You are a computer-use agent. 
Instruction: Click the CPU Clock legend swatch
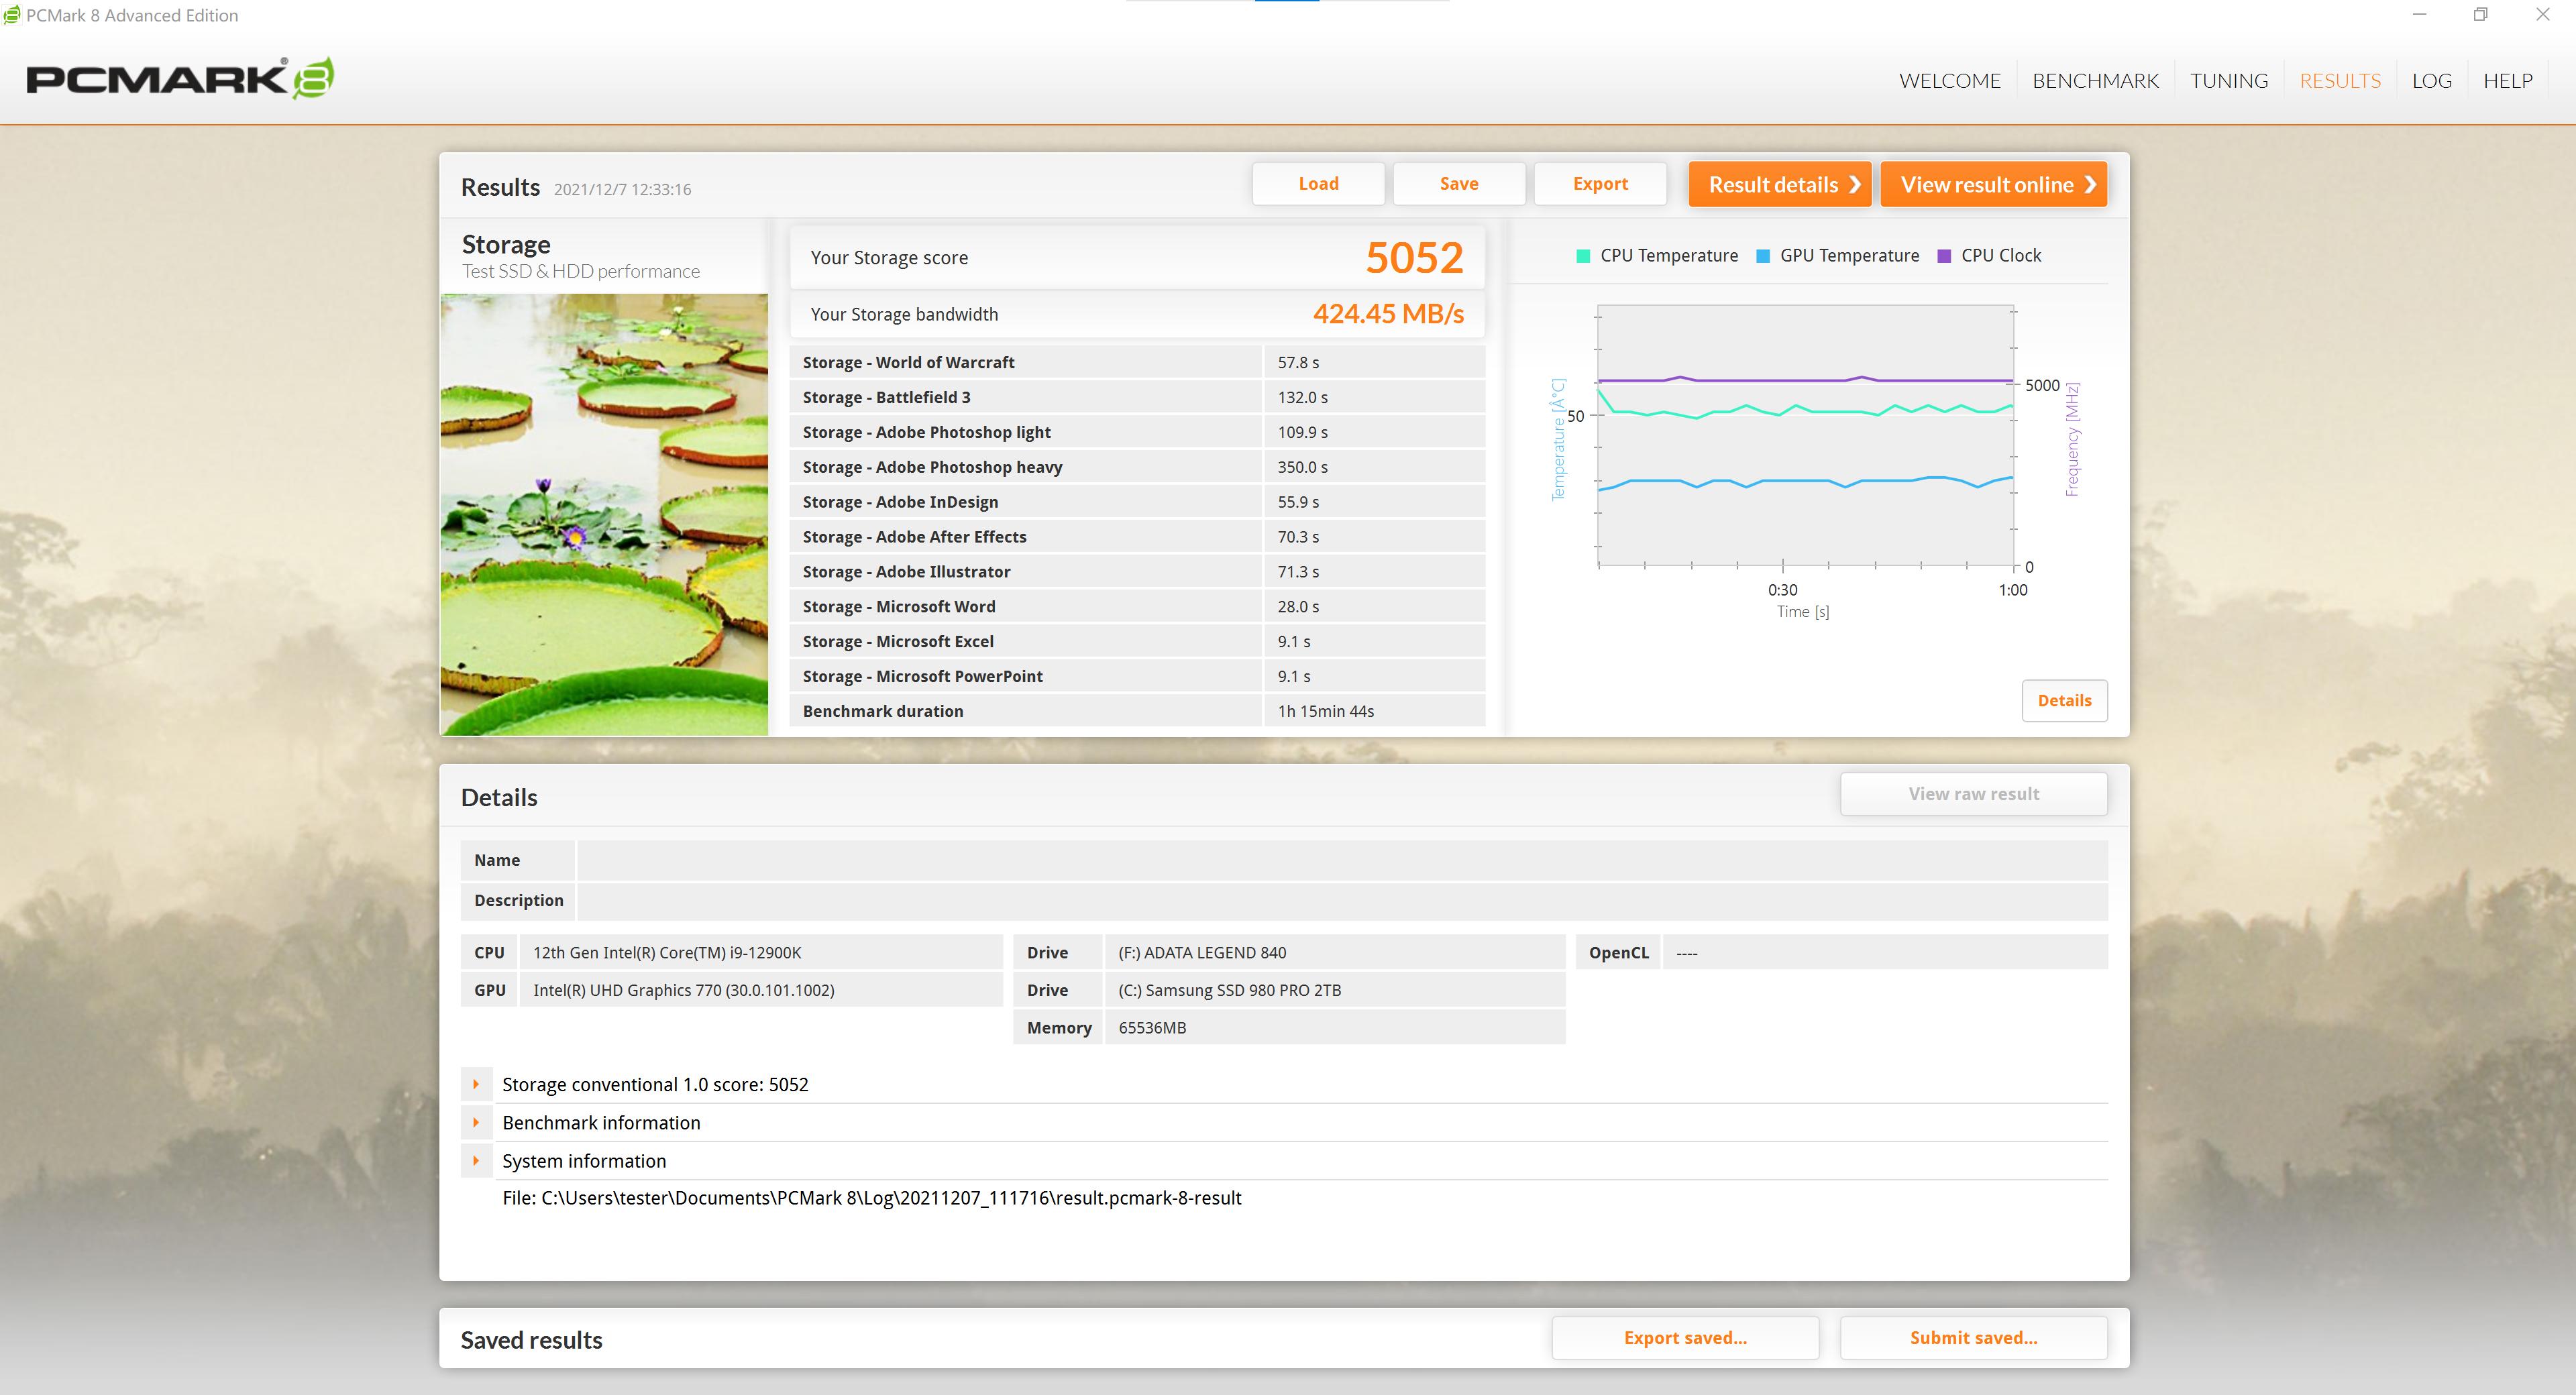1944,256
